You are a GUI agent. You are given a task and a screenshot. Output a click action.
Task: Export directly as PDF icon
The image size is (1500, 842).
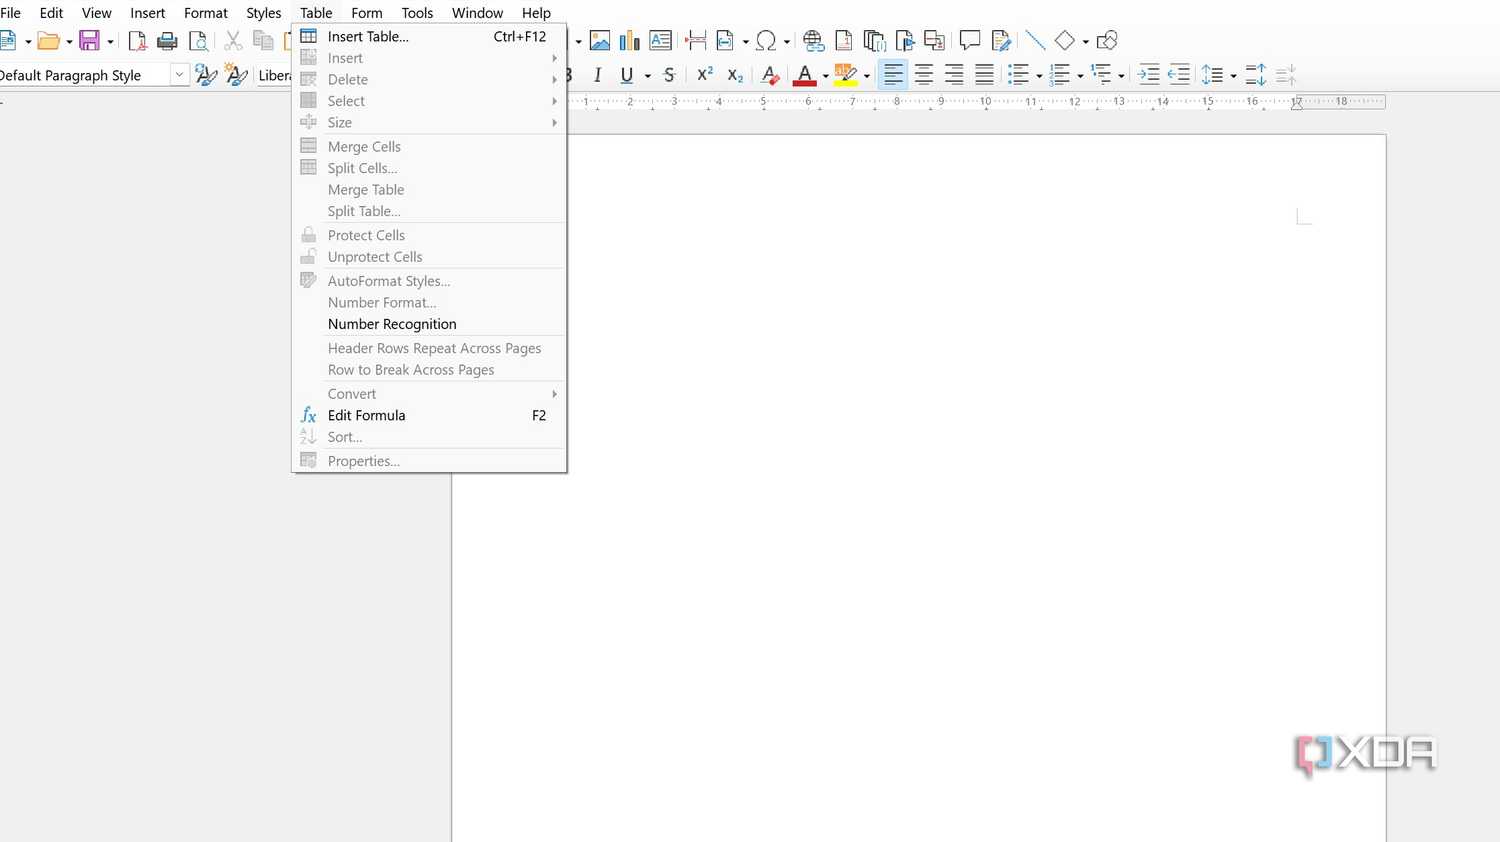click(138, 41)
